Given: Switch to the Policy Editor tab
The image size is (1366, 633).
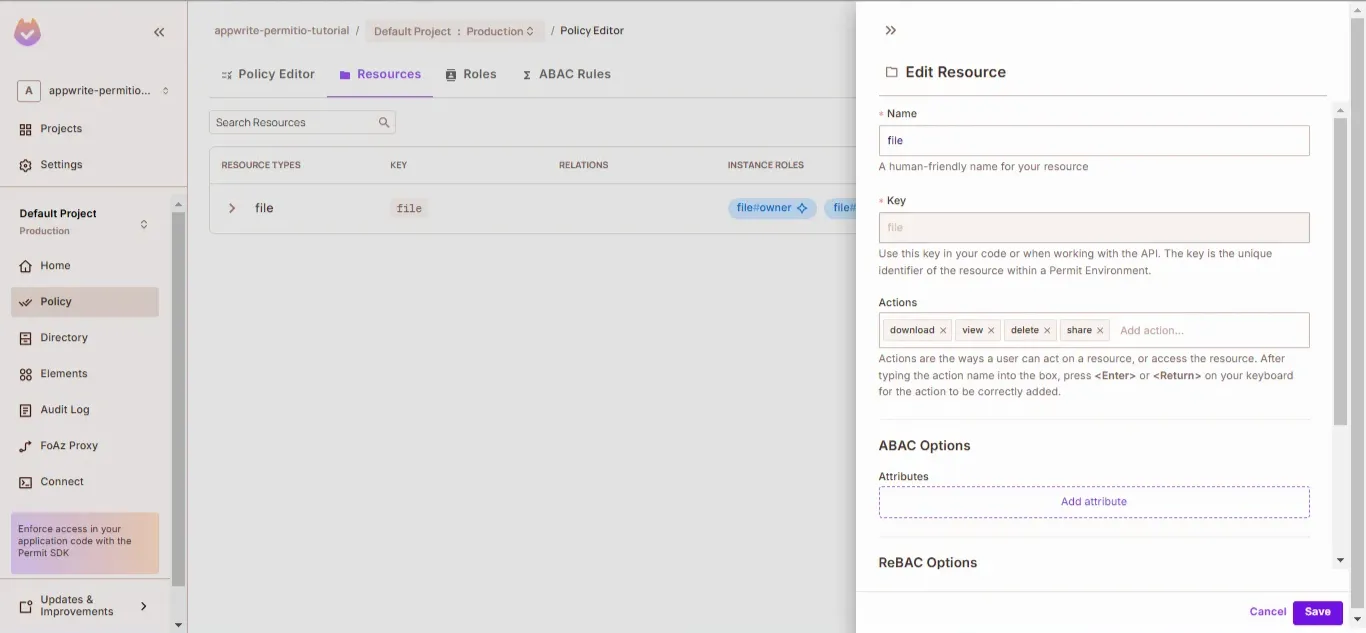Looking at the screenshot, I should [x=268, y=74].
